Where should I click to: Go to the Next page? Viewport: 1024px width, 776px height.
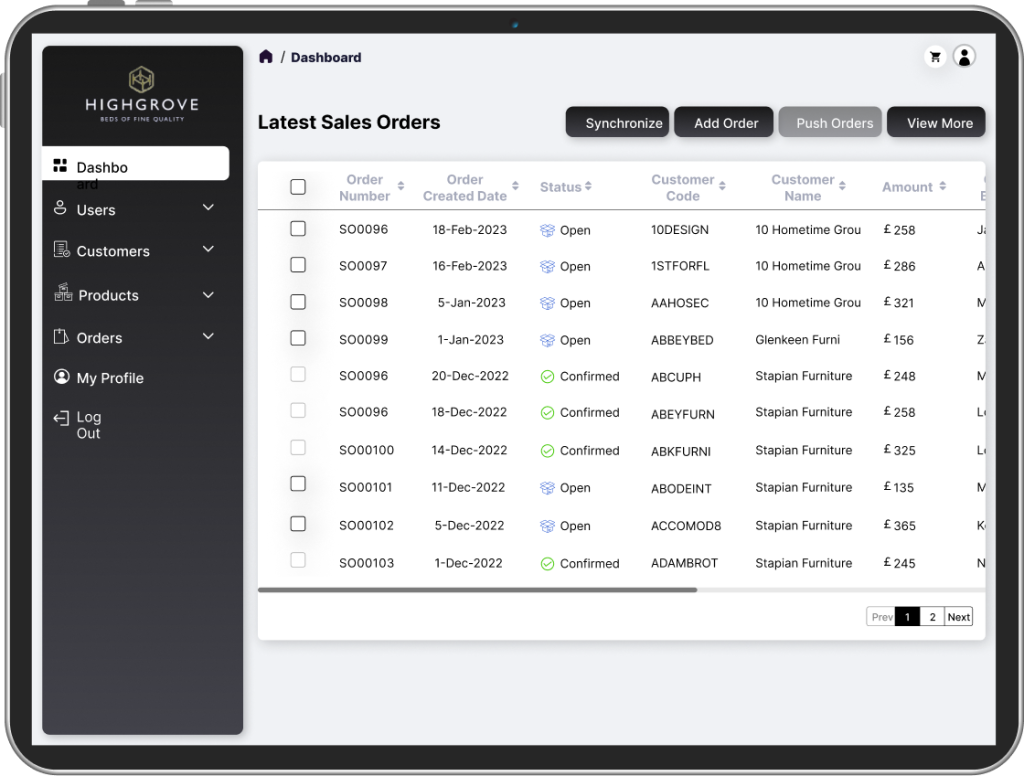958,617
